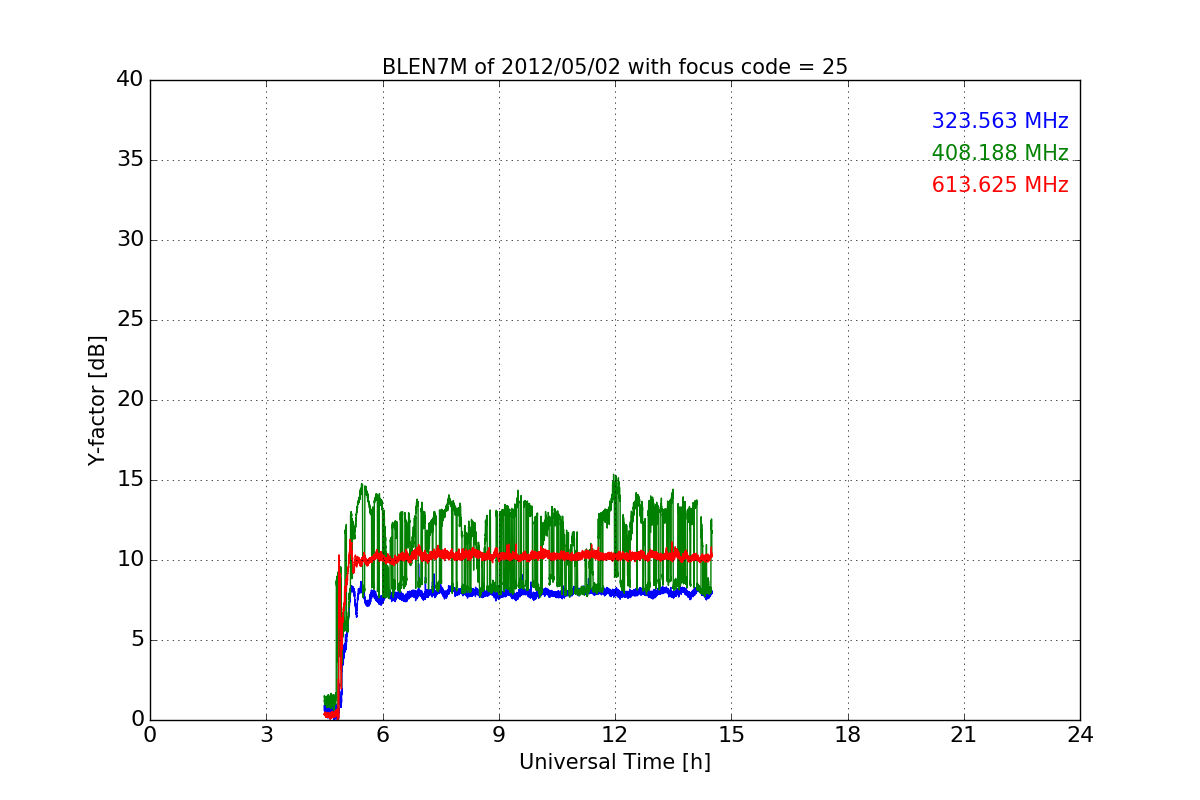Click the 5 tick on the Y-axis
1200x800 pixels.
[x=136, y=640]
